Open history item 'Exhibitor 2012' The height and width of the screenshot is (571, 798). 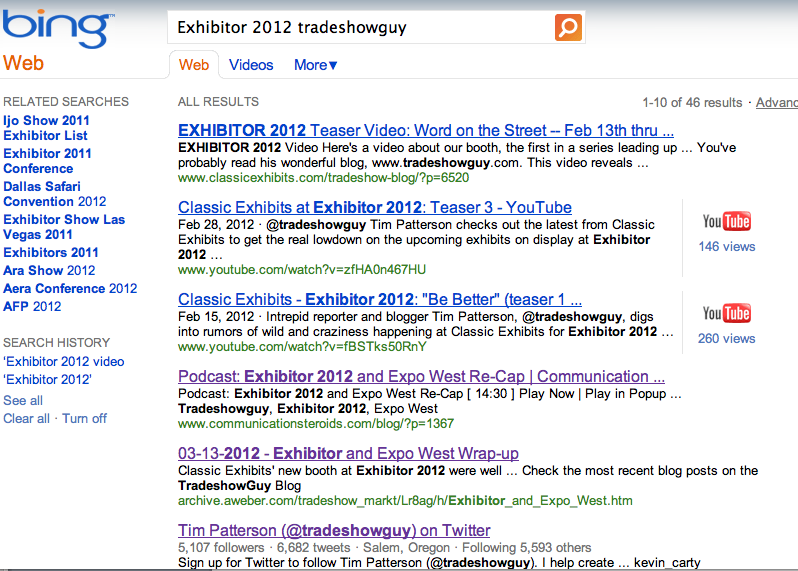point(47,380)
